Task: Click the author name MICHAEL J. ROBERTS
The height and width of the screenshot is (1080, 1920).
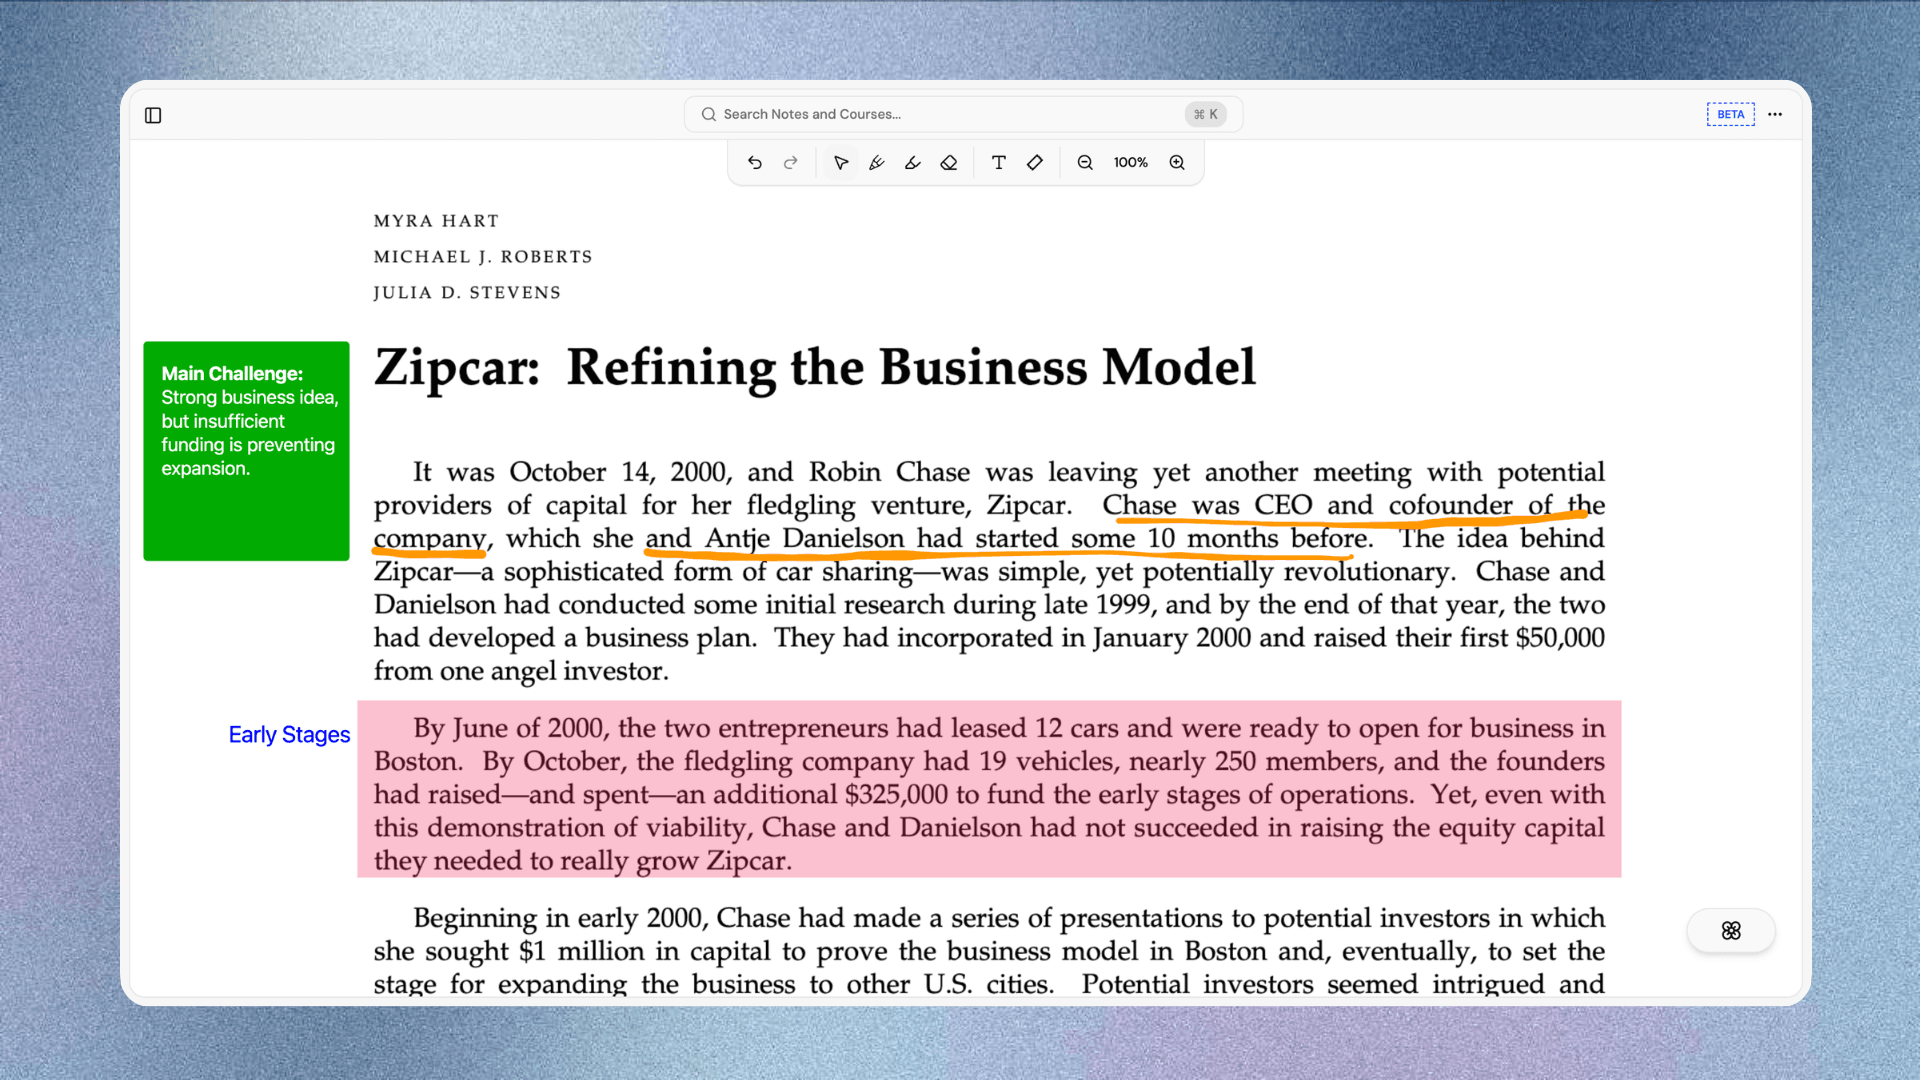Action: click(483, 257)
